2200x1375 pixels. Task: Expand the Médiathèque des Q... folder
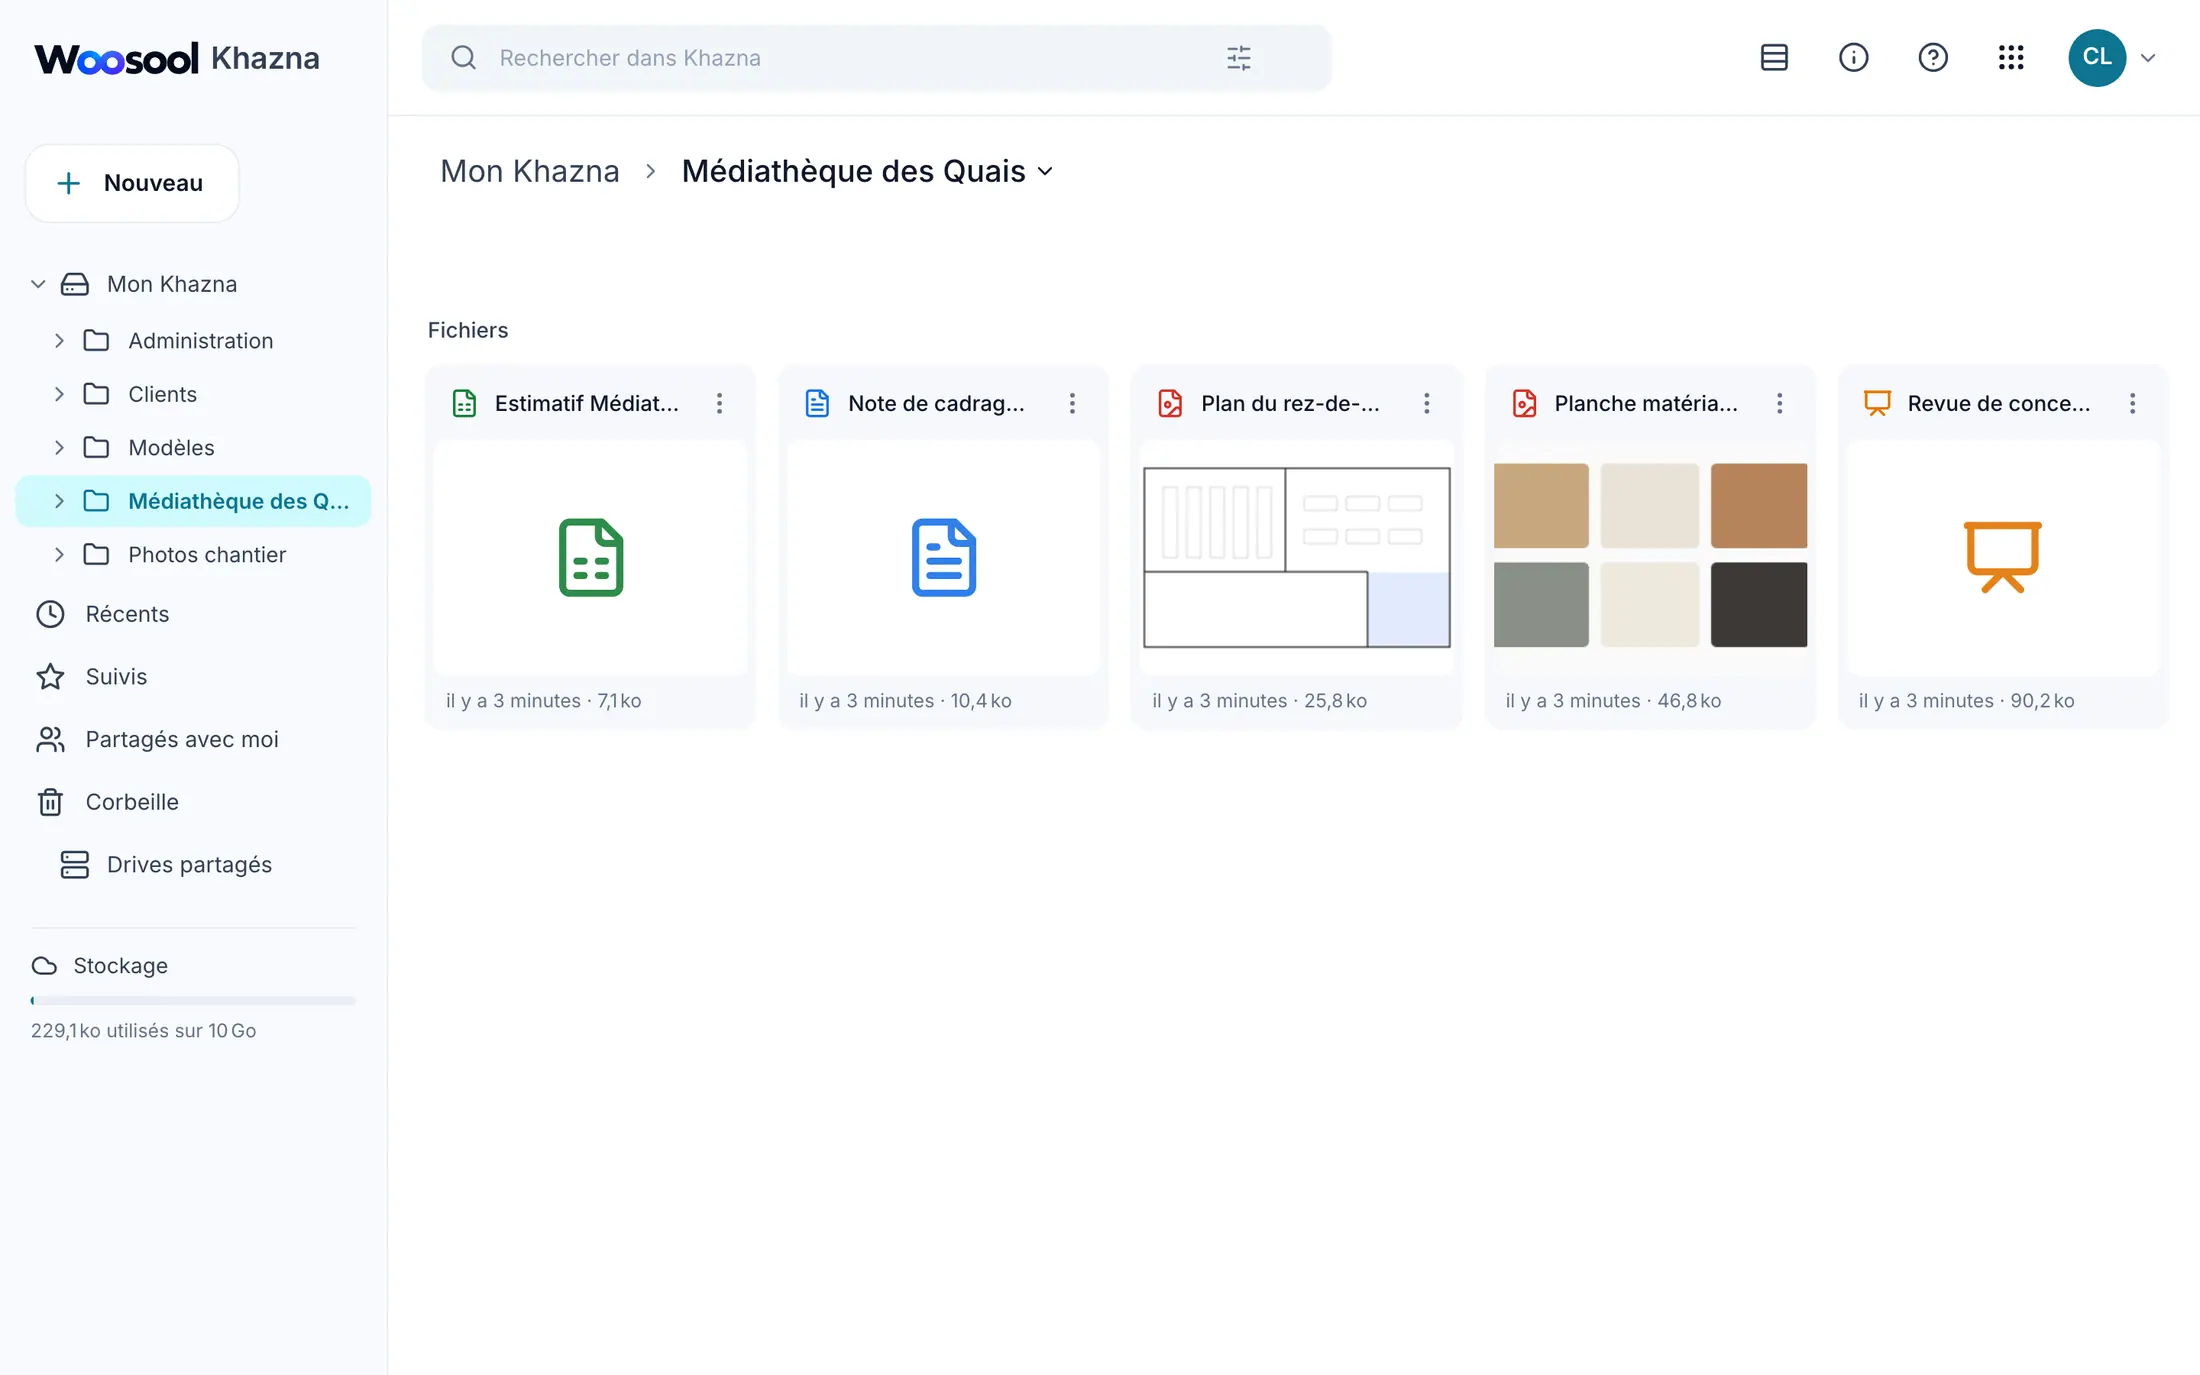[59, 501]
